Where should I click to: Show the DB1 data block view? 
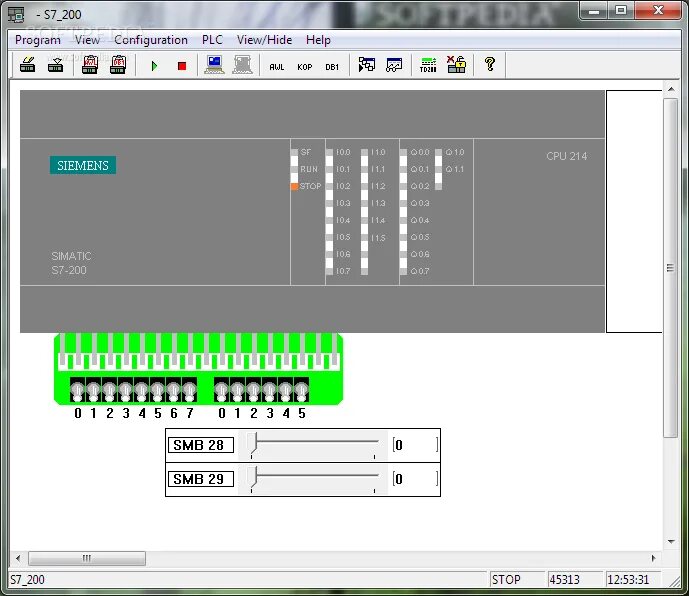[x=332, y=67]
